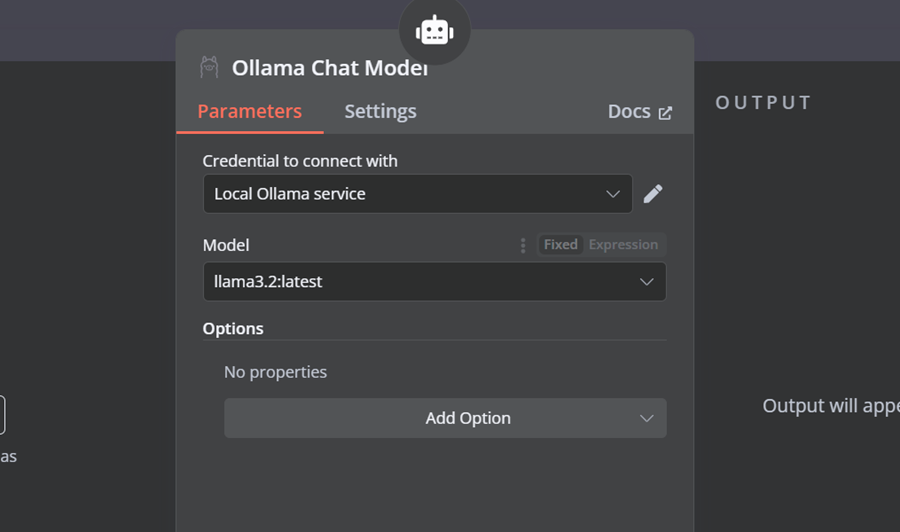
Task: Click the robot icon above the node panel
Action: tap(435, 30)
